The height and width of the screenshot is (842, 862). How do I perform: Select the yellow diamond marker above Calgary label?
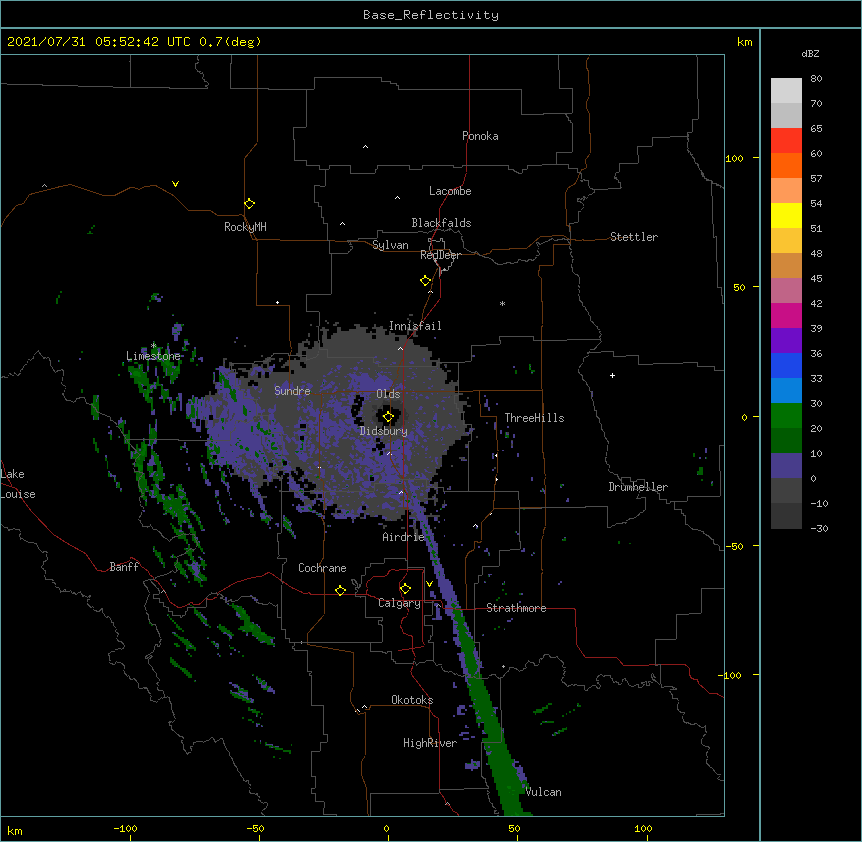tap(405, 589)
